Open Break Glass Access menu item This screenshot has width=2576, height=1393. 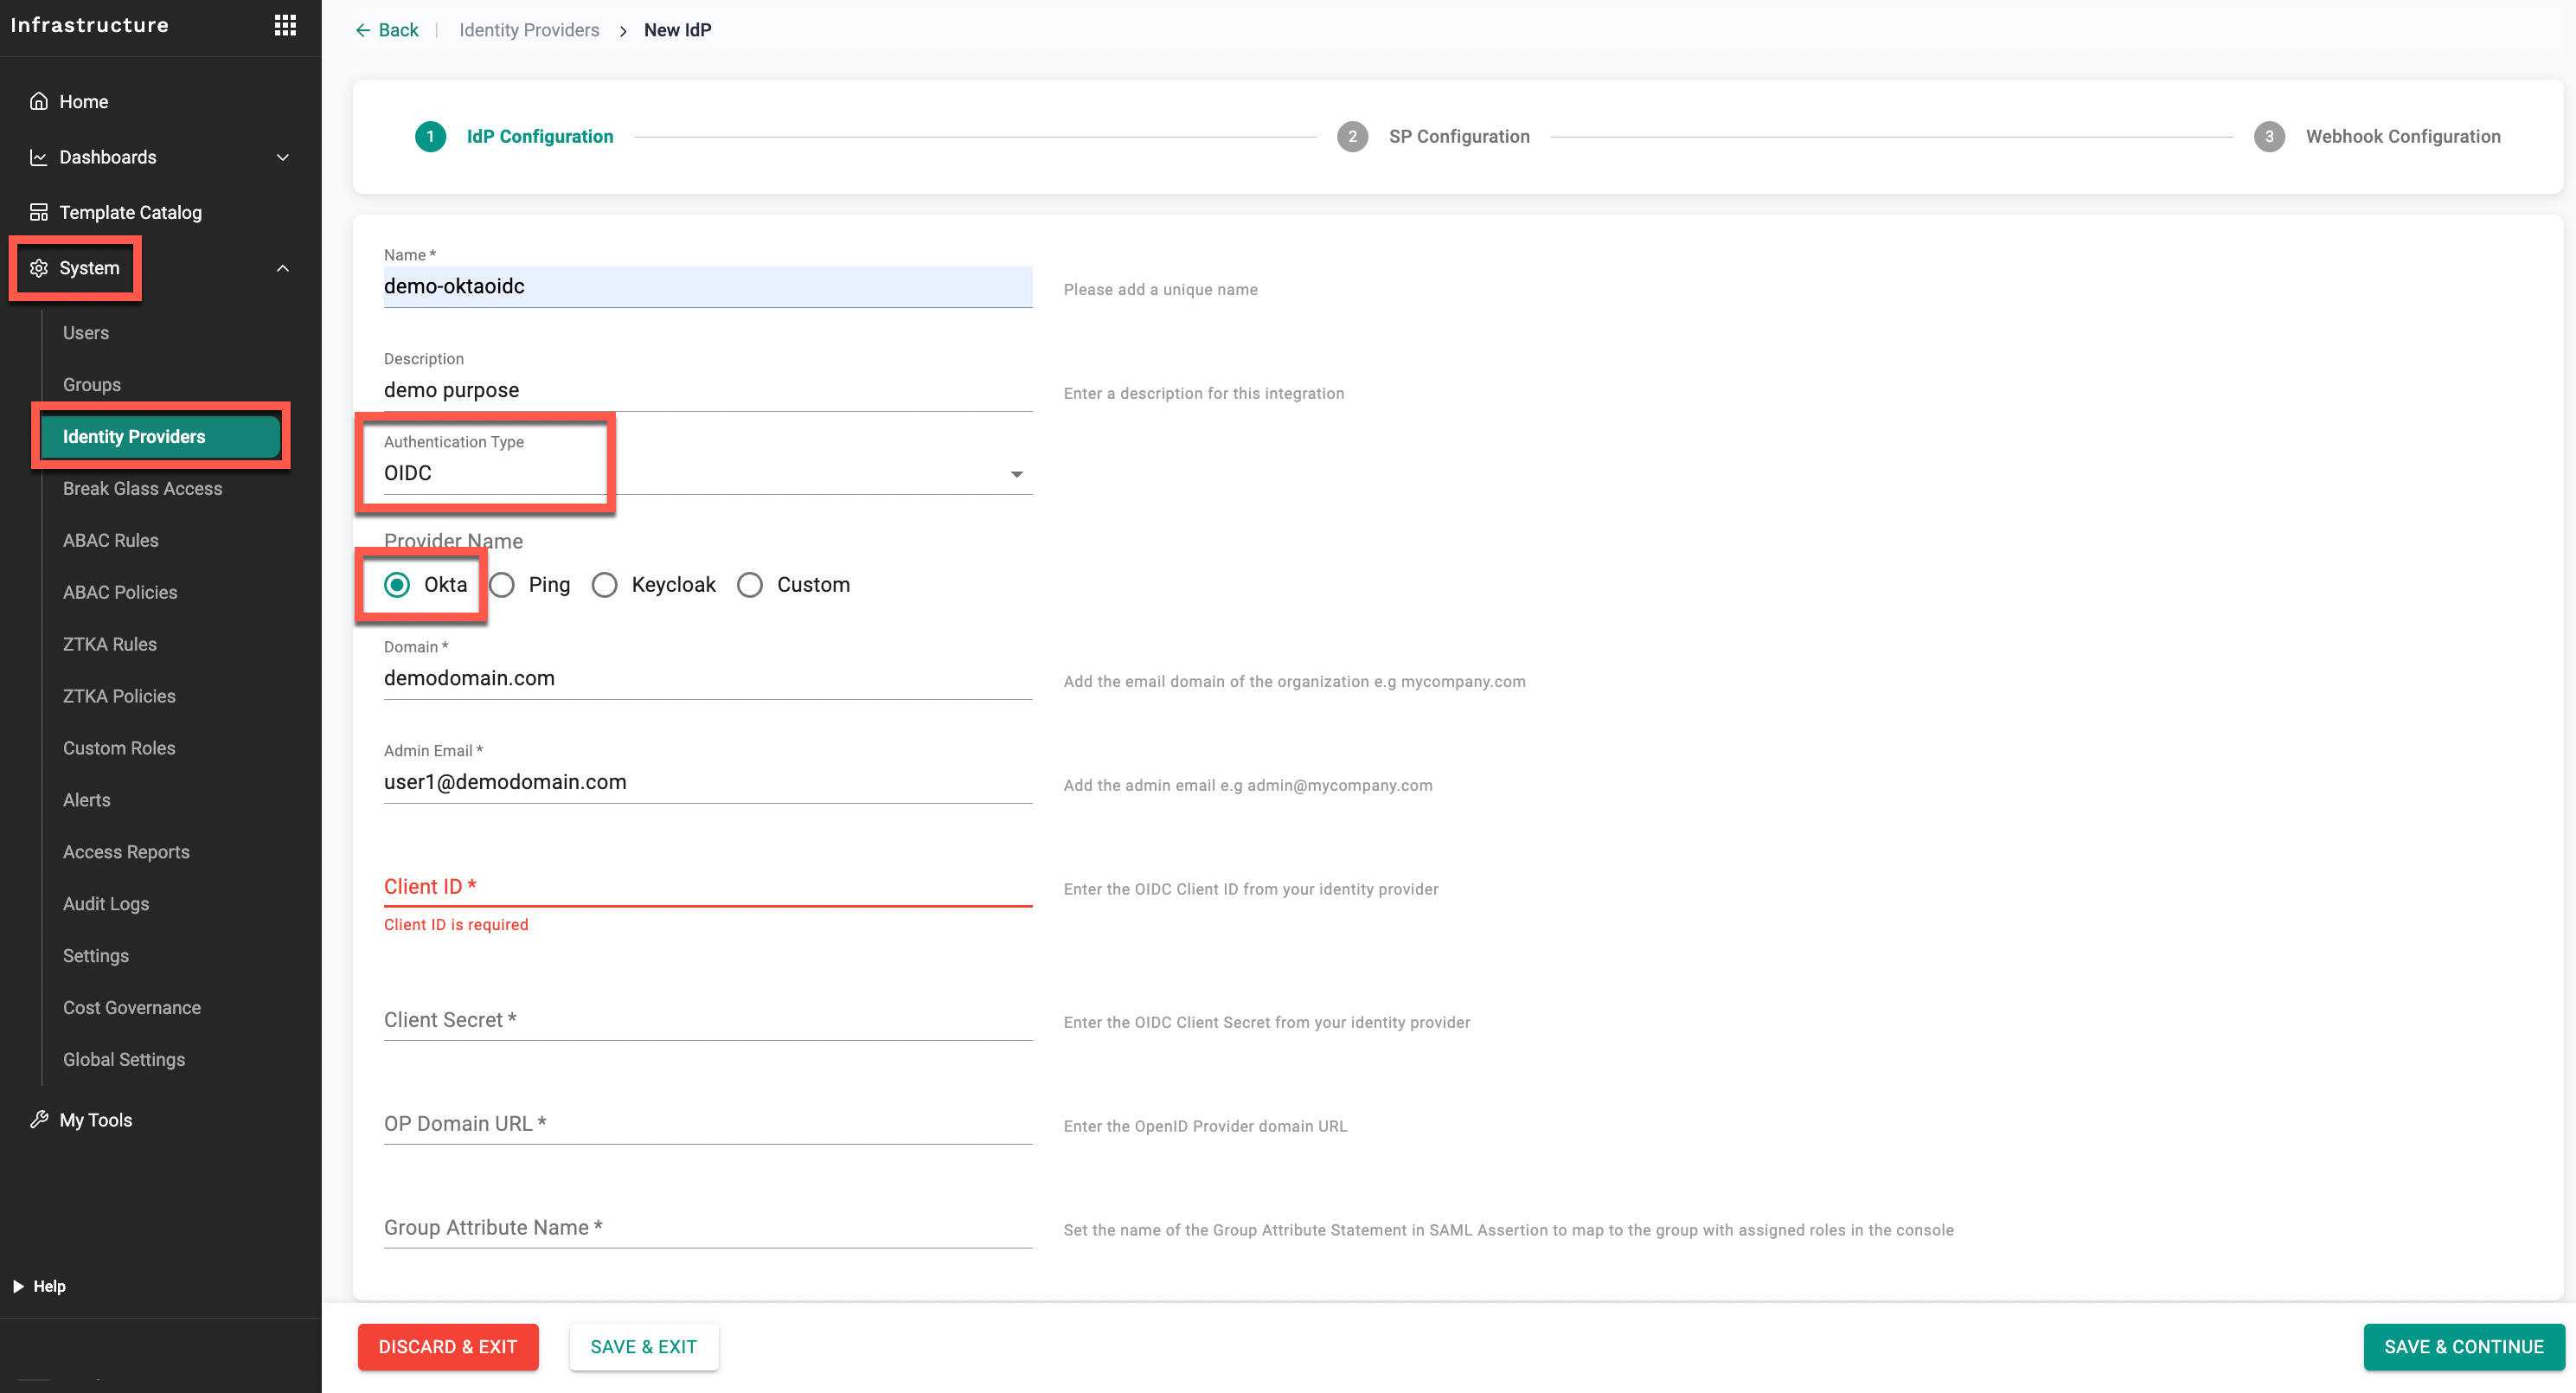pyautogui.click(x=142, y=488)
